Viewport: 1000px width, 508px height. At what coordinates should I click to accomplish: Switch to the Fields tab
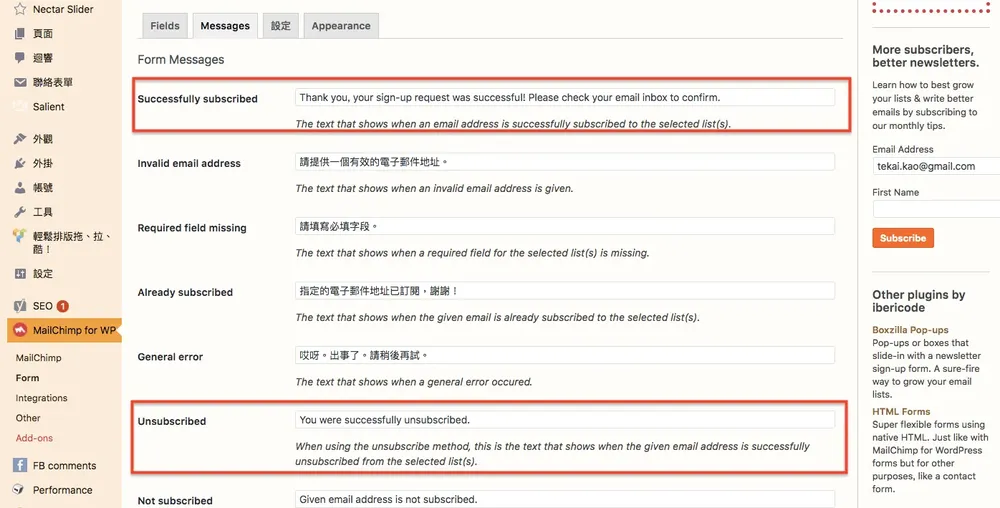pyautogui.click(x=165, y=26)
